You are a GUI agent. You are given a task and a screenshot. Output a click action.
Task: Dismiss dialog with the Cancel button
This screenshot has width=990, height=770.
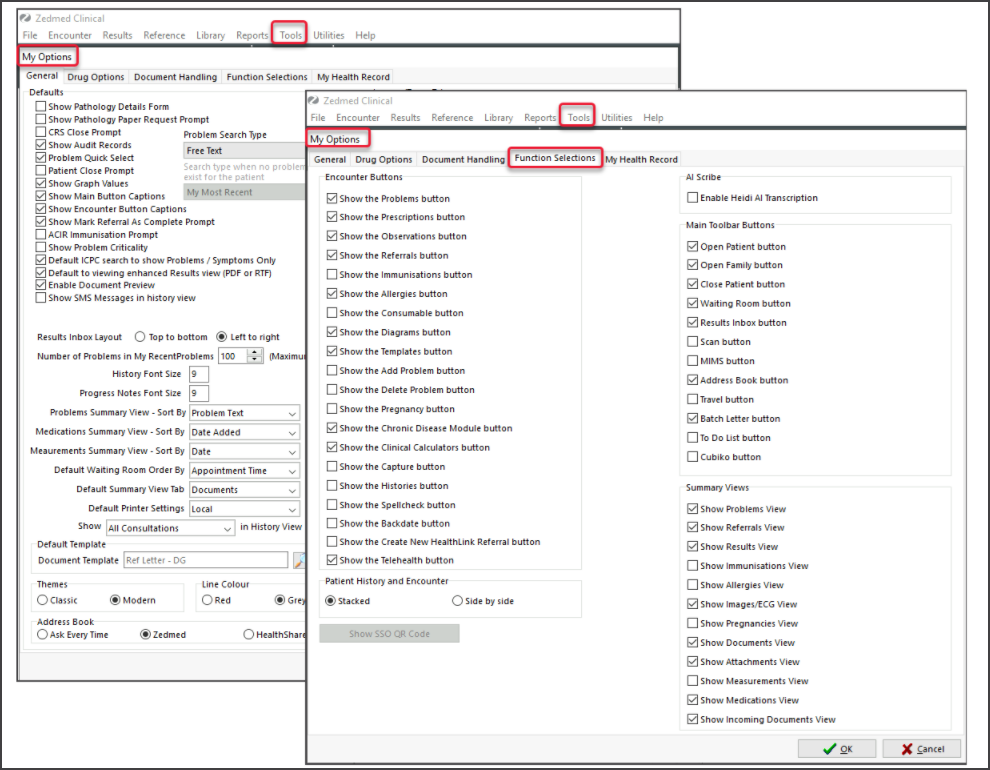[x=922, y=749]
